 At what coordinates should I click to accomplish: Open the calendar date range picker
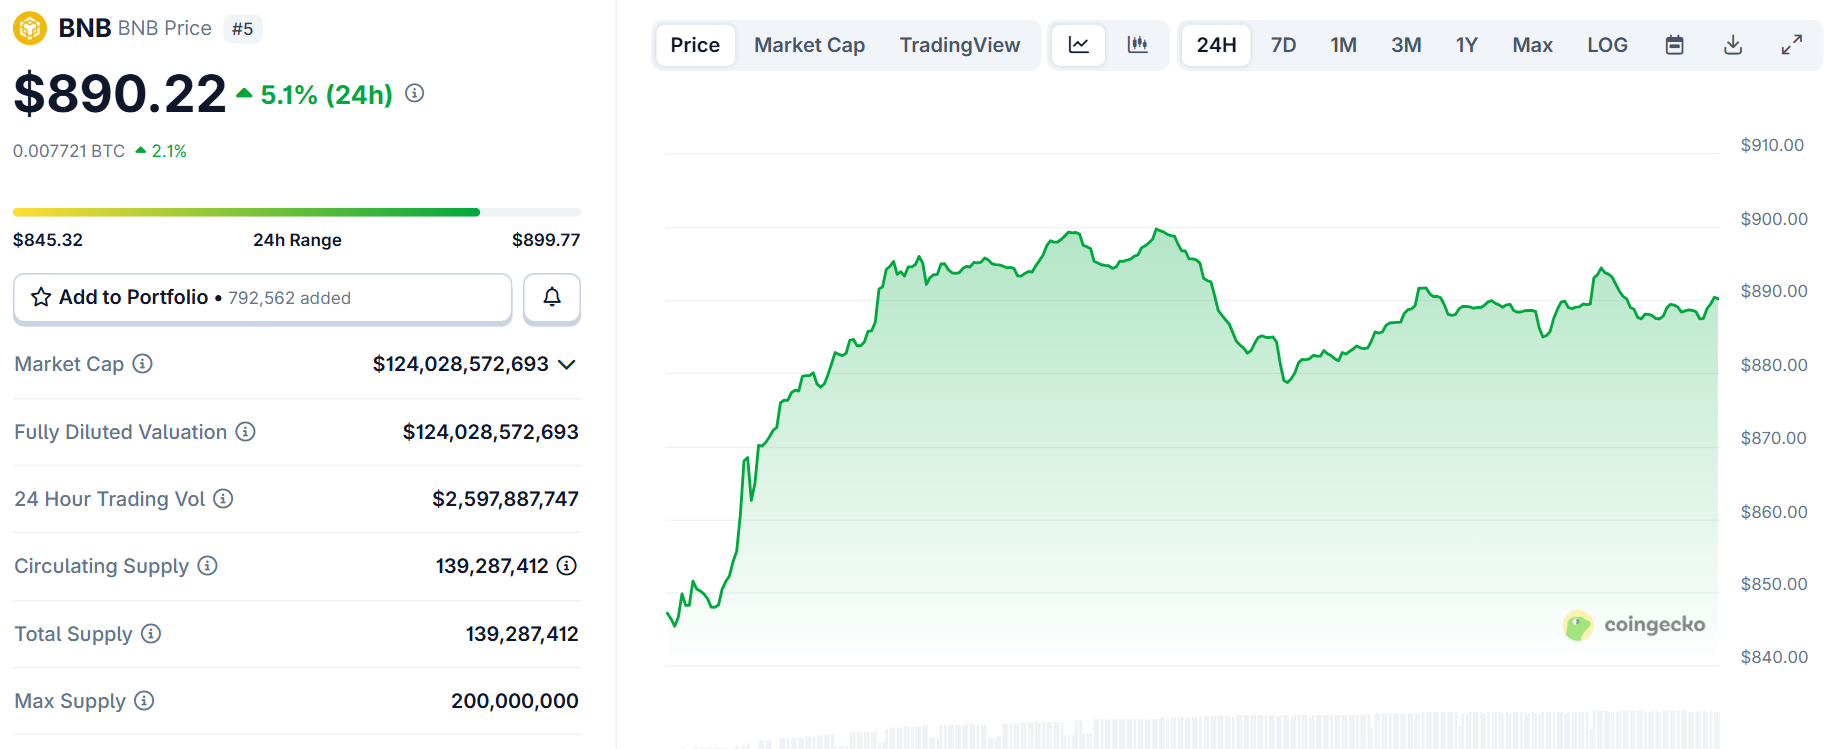tap(1675, 45)
